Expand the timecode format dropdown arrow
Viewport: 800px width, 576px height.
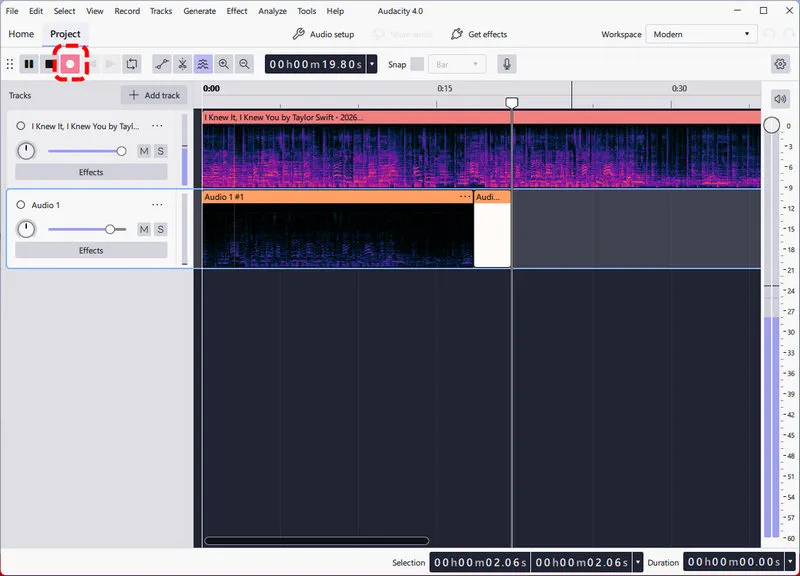tap(372, 64)
